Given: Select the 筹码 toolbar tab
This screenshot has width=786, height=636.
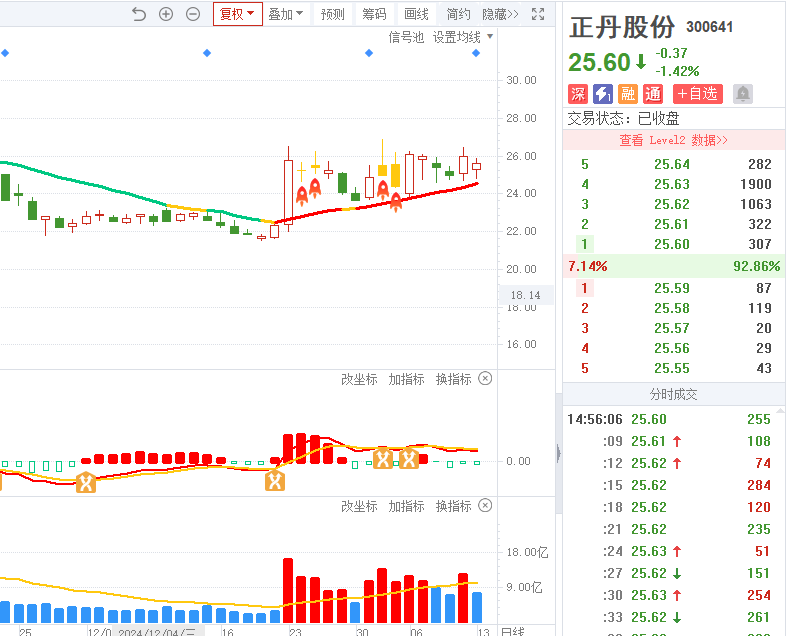Looking at the screenshot, I should pyautogui.click(x=374, y=14).
